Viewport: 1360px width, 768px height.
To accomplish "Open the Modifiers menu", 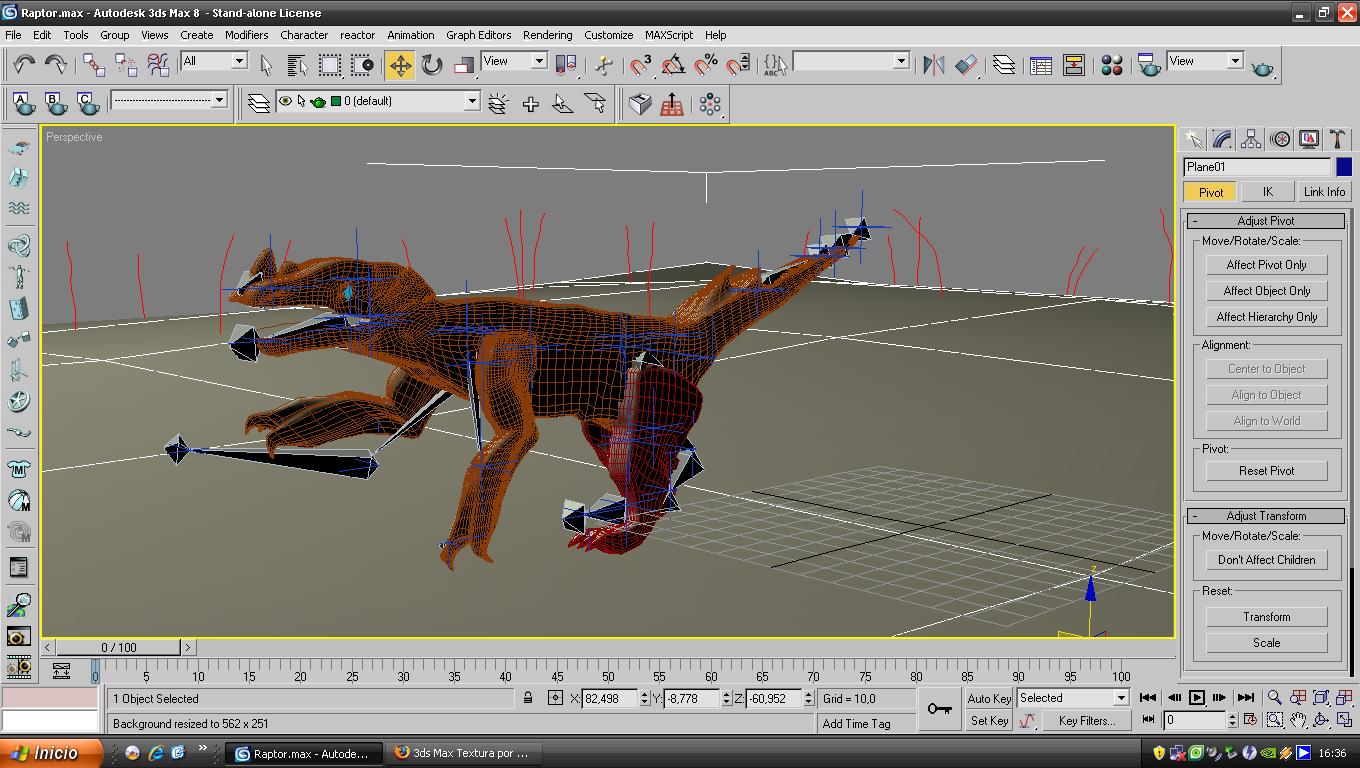I will click(x=246, y=35).
